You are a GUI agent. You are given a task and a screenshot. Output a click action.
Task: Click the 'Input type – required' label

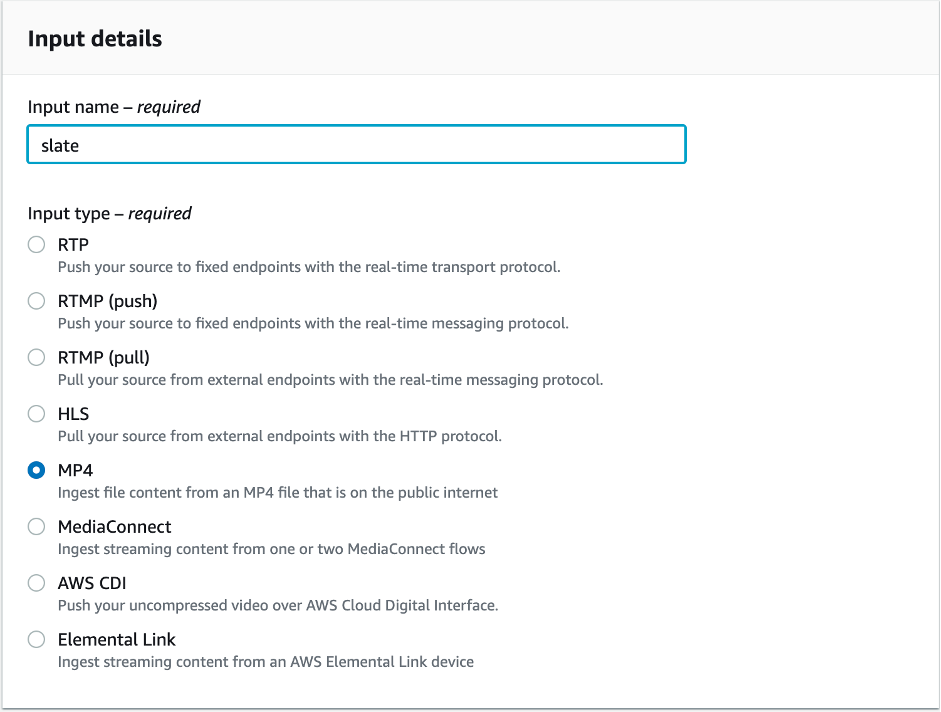(110, 213)
